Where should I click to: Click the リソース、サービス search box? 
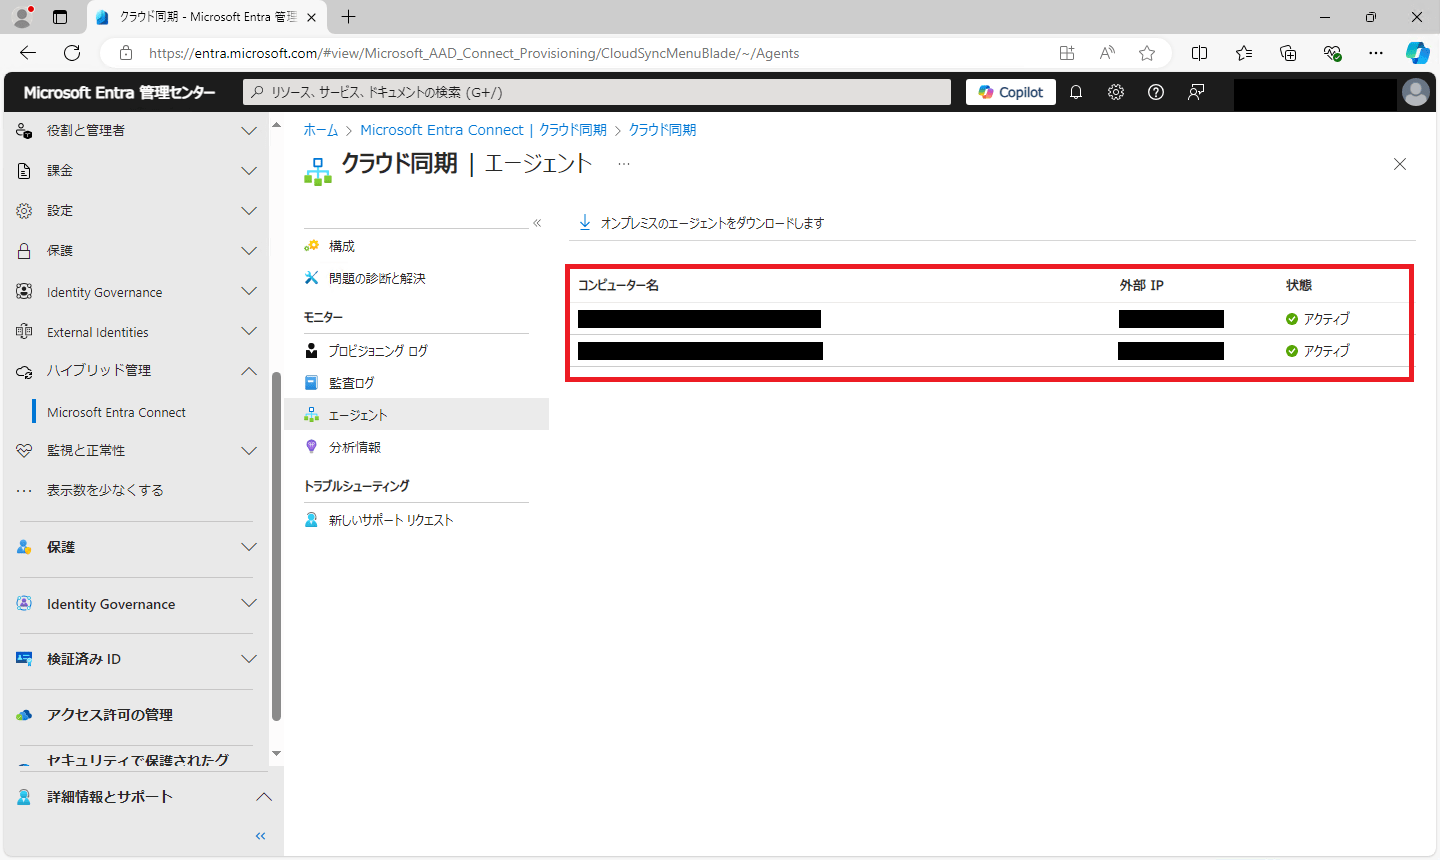point(597,92)
